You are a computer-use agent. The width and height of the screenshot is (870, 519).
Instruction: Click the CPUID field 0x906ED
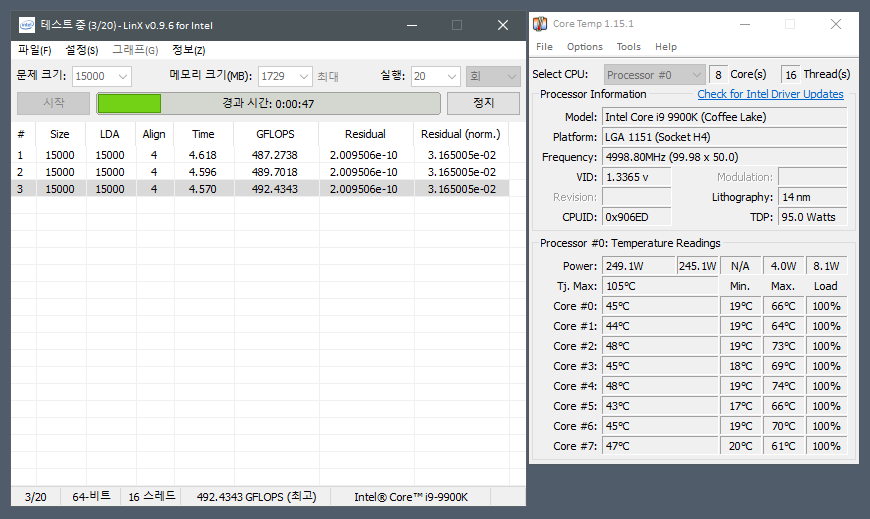(636, 217)
